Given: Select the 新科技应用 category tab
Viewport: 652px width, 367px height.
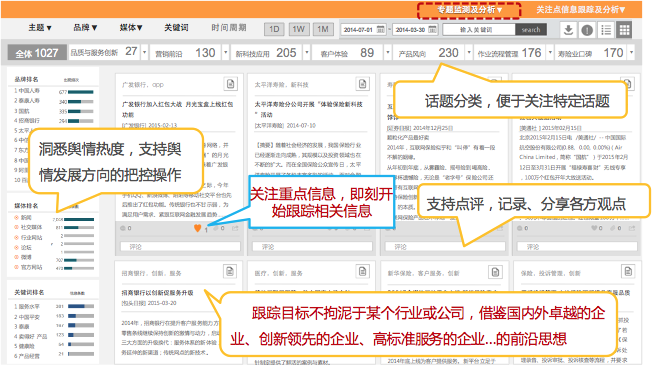Looking at the screenshot, I should [x=267, y=53].
